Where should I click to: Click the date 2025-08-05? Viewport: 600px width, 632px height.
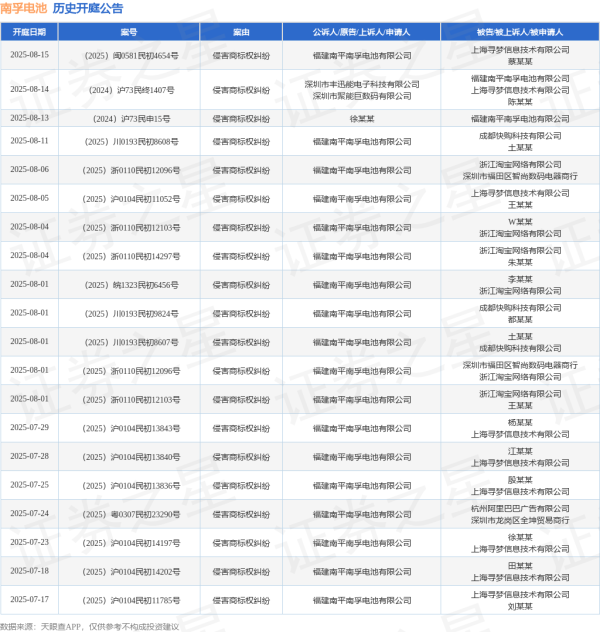coord(29,198)
